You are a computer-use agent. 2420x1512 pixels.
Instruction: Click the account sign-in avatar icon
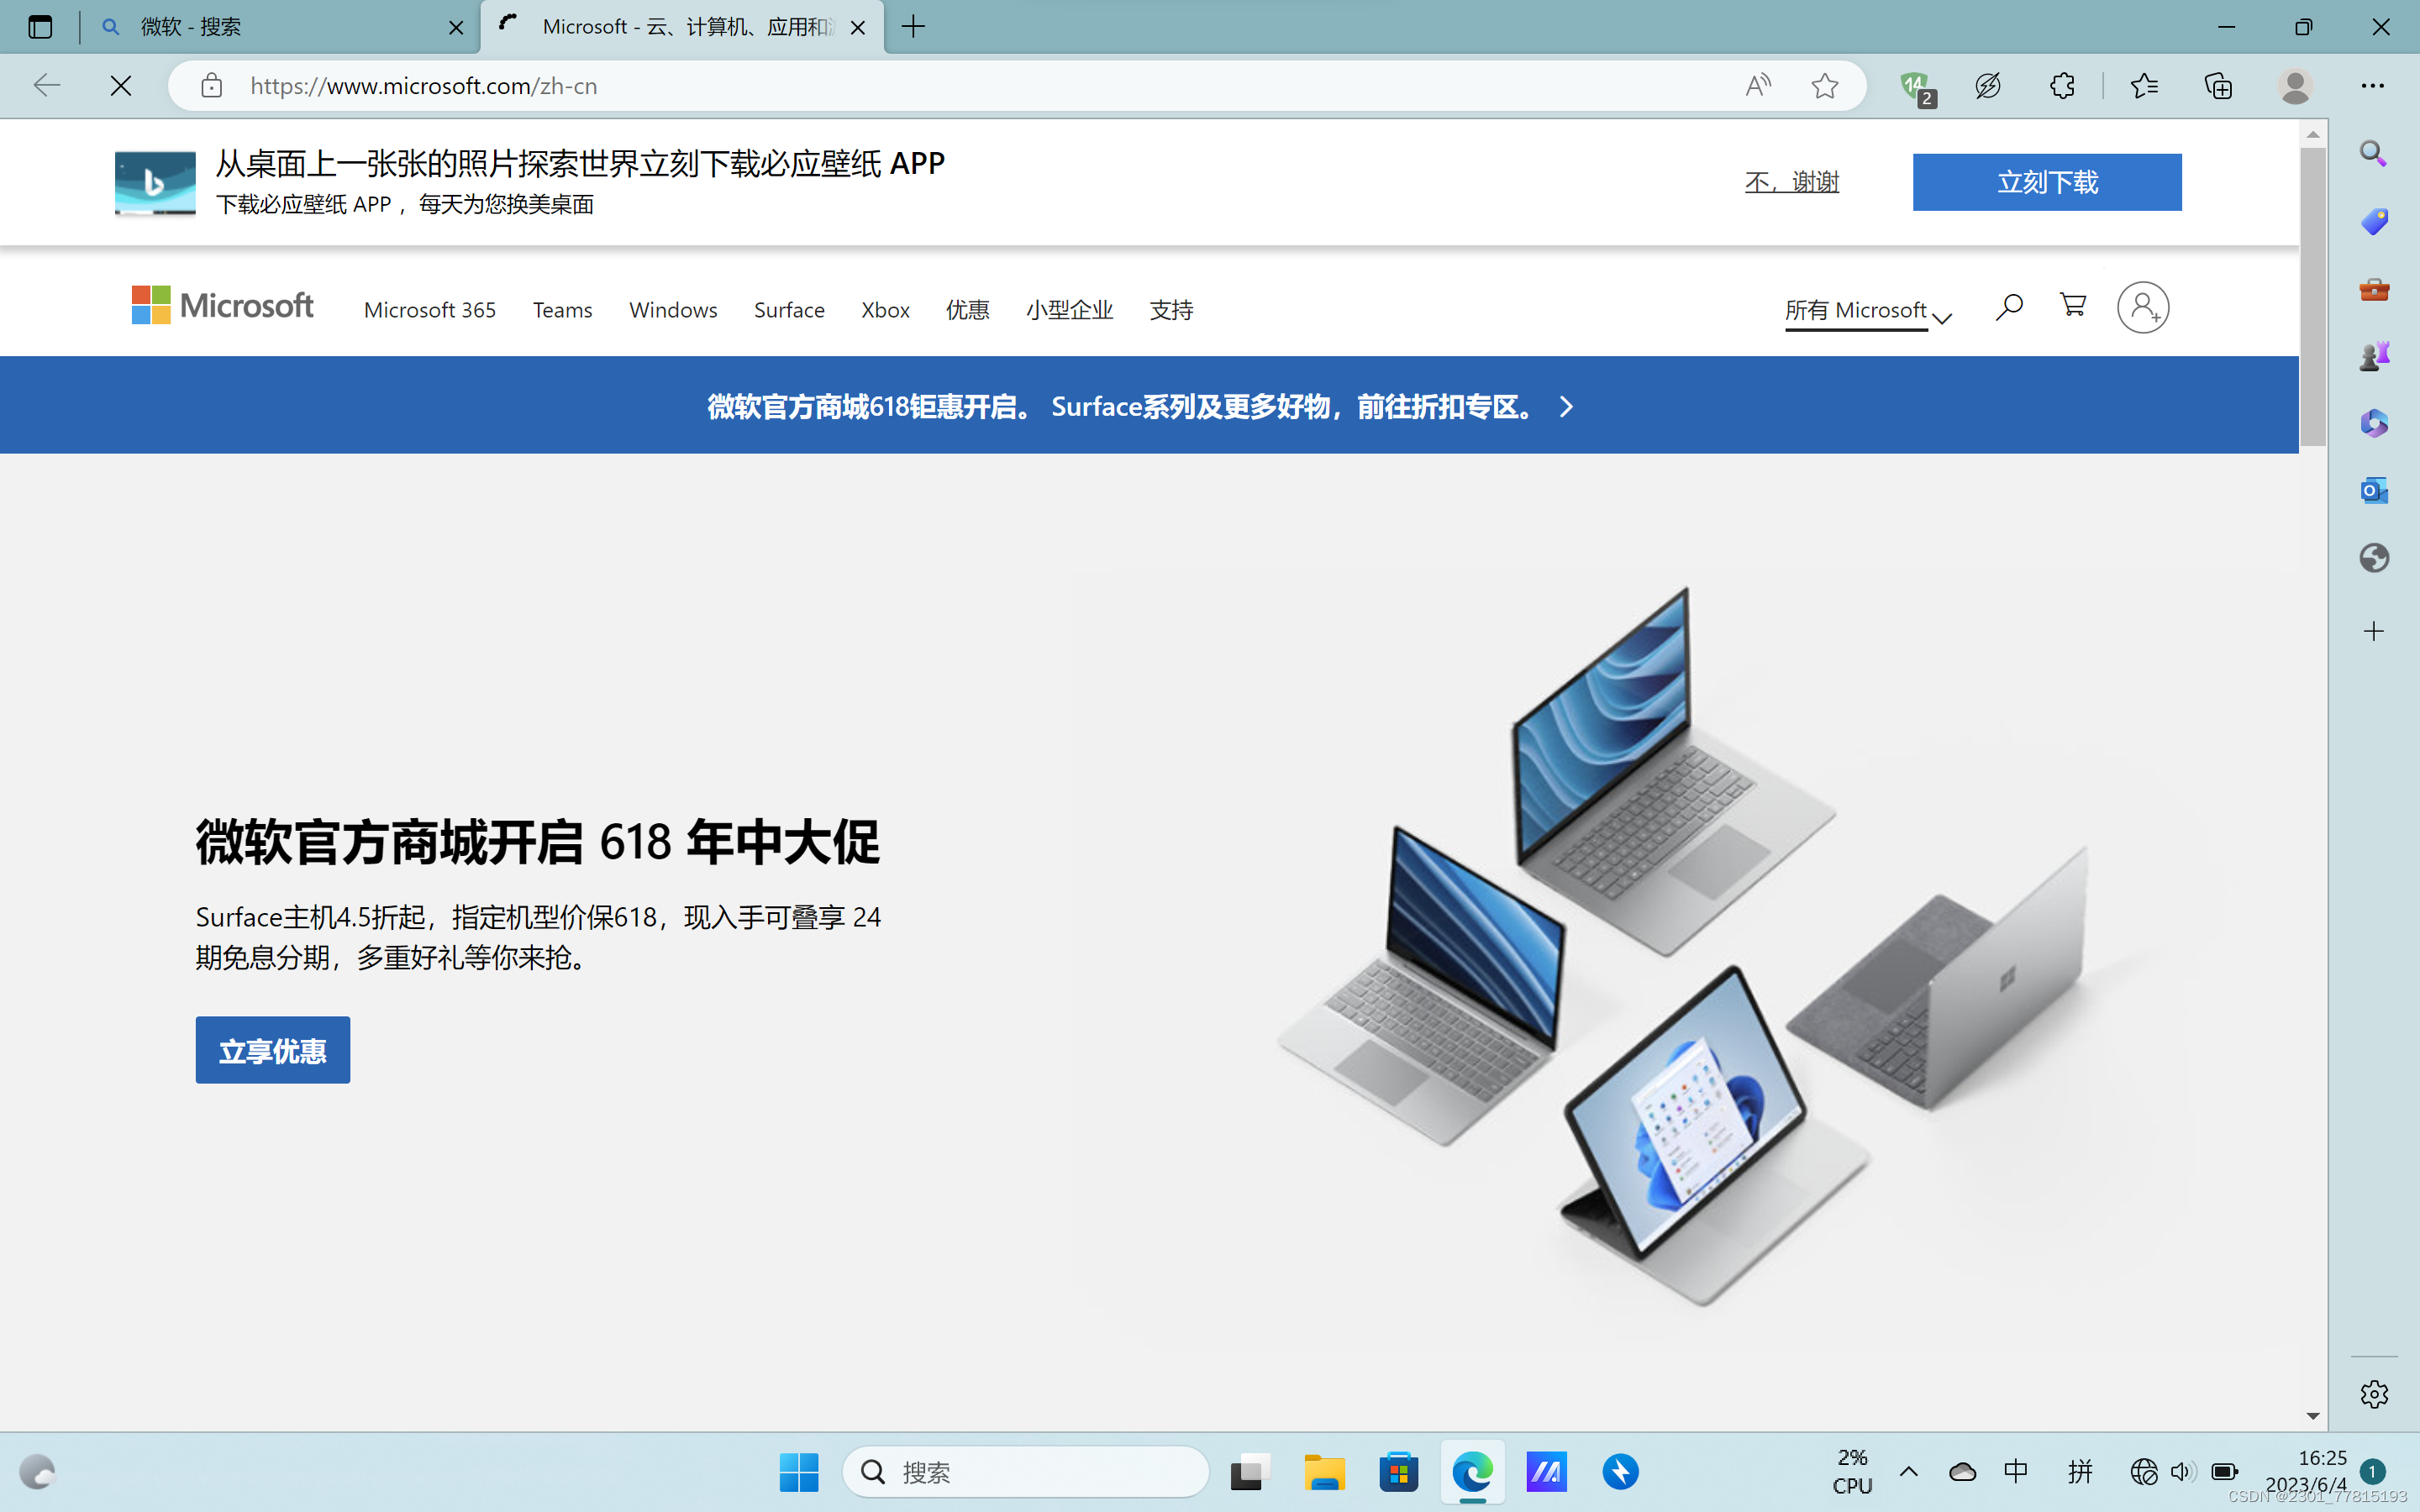[x=2142, y=308]
